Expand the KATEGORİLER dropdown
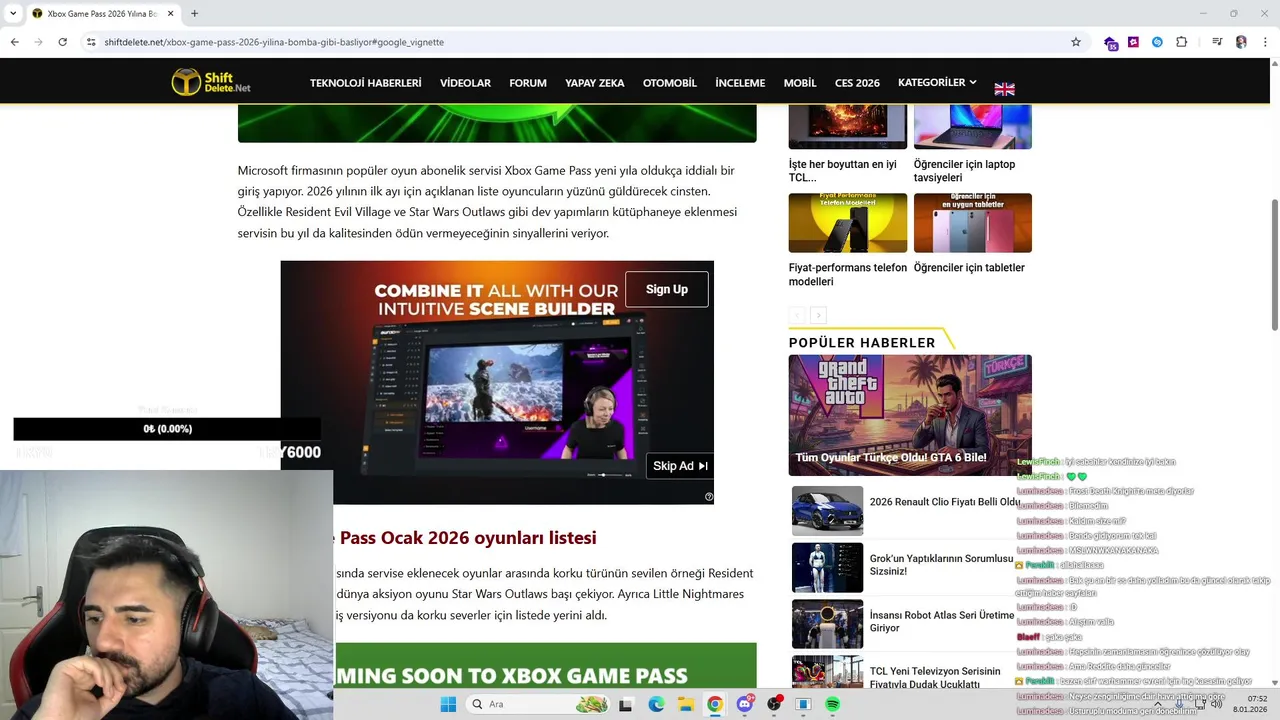Image resolution: width=1280 pixels, height=720 pixels. point(937,82)
